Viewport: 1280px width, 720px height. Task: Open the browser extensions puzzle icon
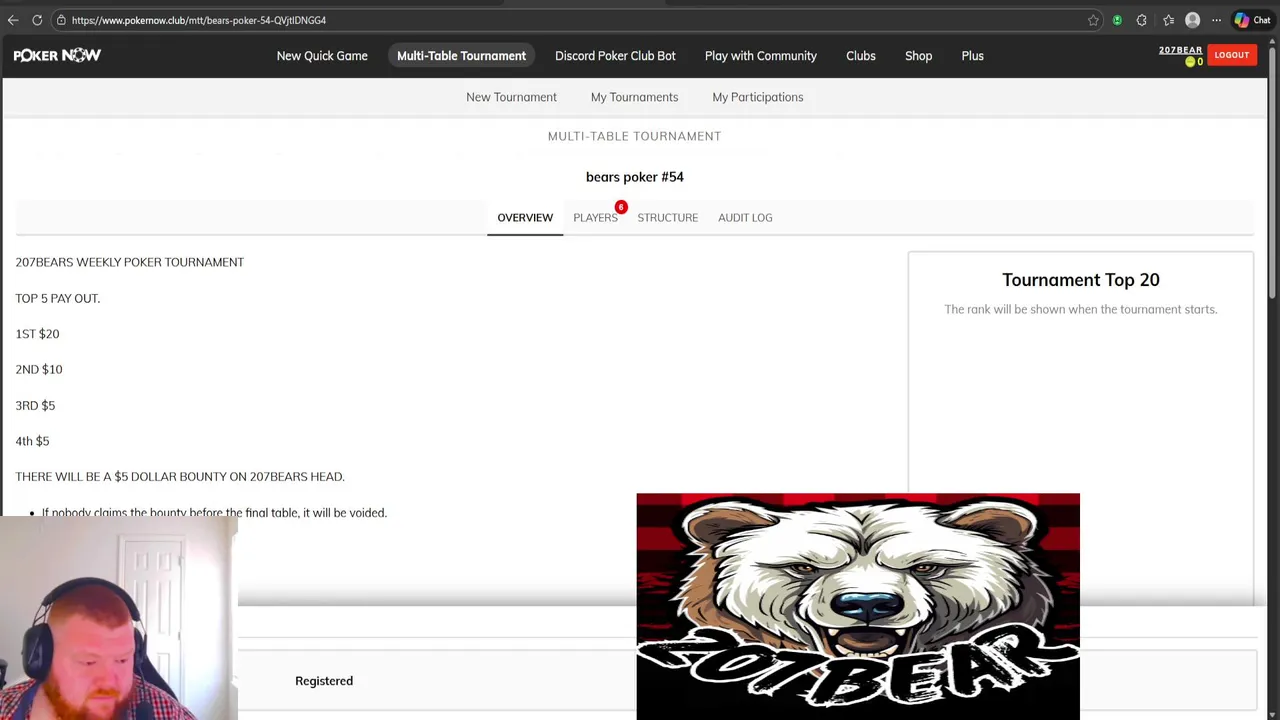tap(1141, 20)
